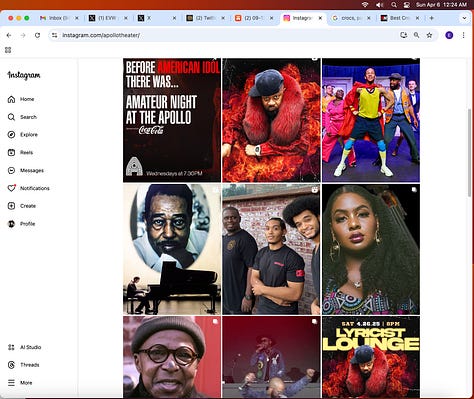474x399 pixels.
Task: Click the Instagram wordmark logo
Action: point(24,76)
